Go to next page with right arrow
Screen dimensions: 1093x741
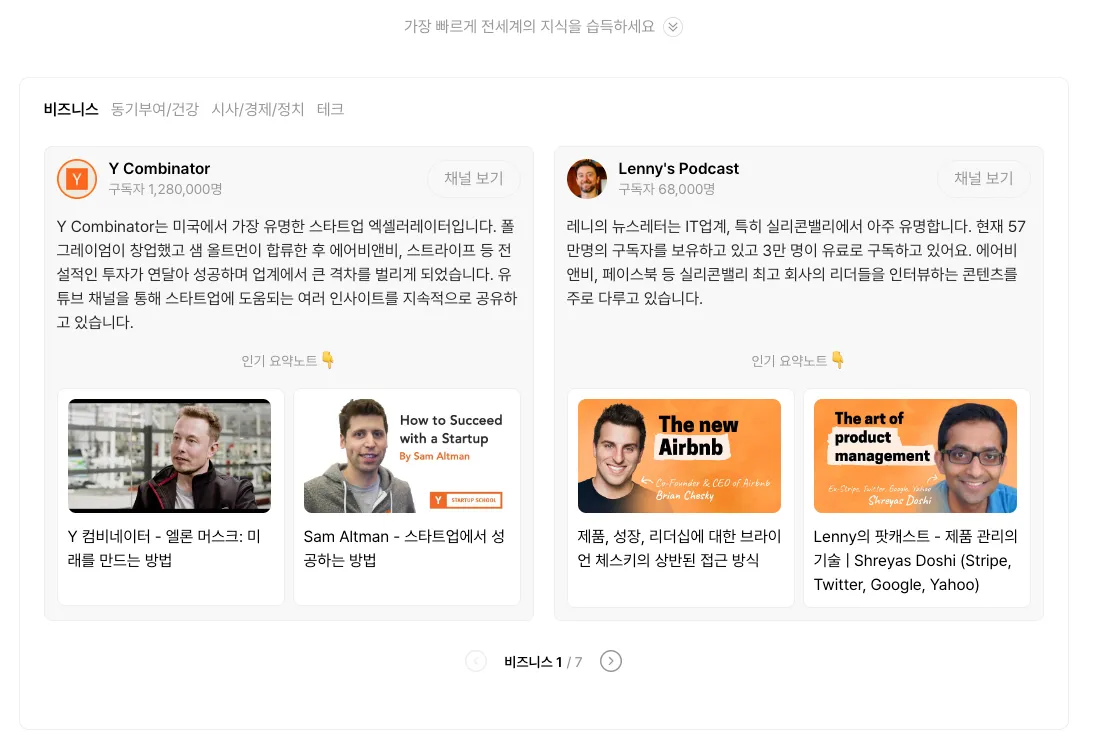pos(611,661)
